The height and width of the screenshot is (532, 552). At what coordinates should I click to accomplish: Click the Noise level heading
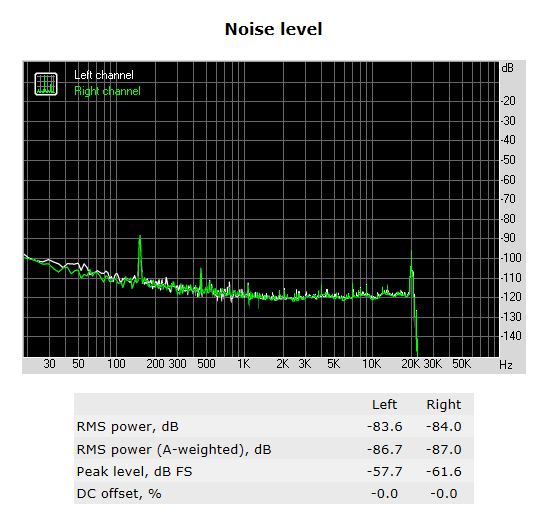pyautogui.click(x=274, y=29)
